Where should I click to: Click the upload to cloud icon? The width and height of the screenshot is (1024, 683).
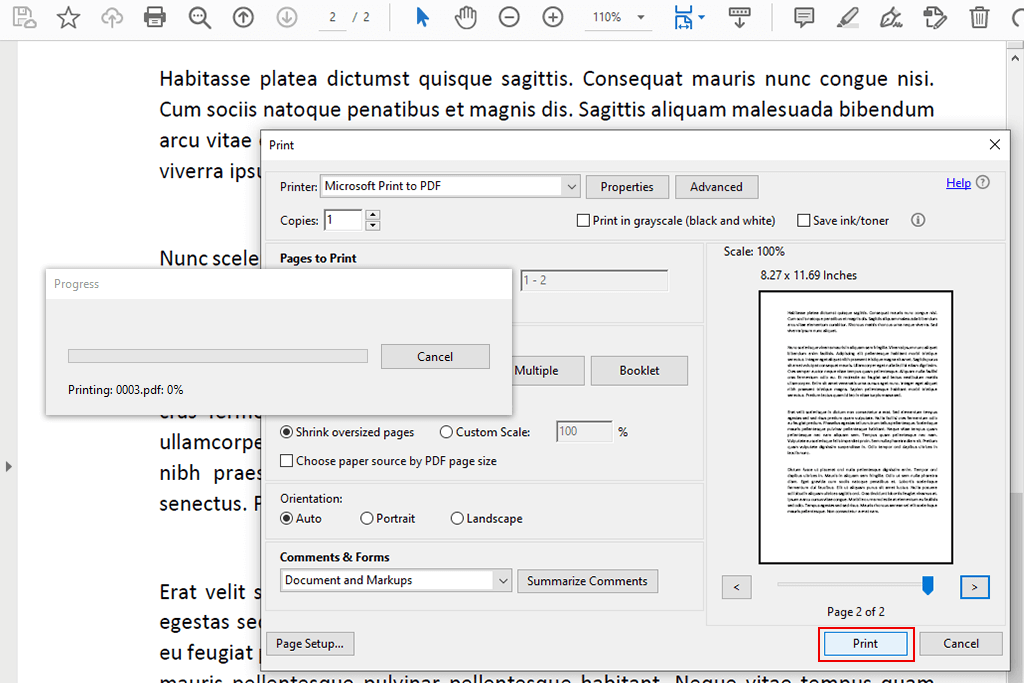click(x=112, y=17)
